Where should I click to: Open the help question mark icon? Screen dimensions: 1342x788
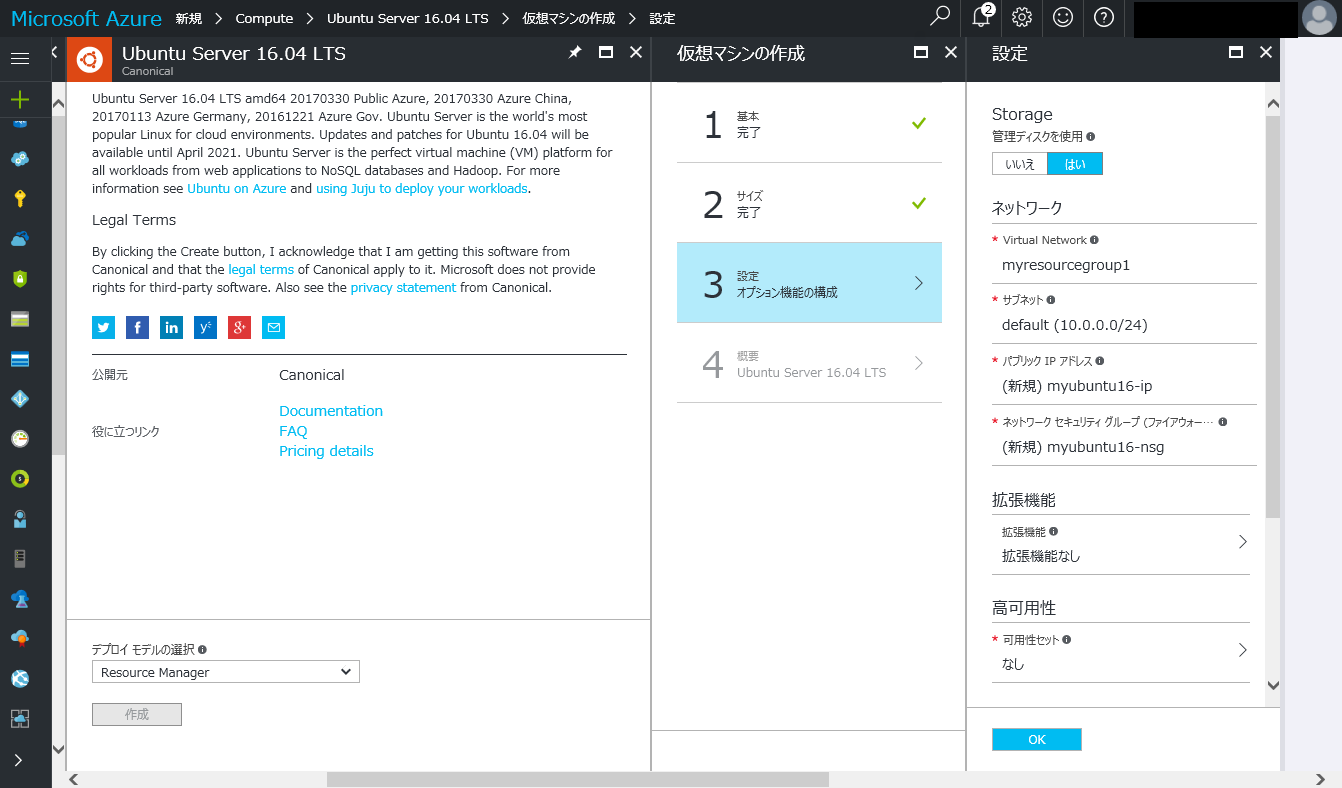click(1102, 18)
